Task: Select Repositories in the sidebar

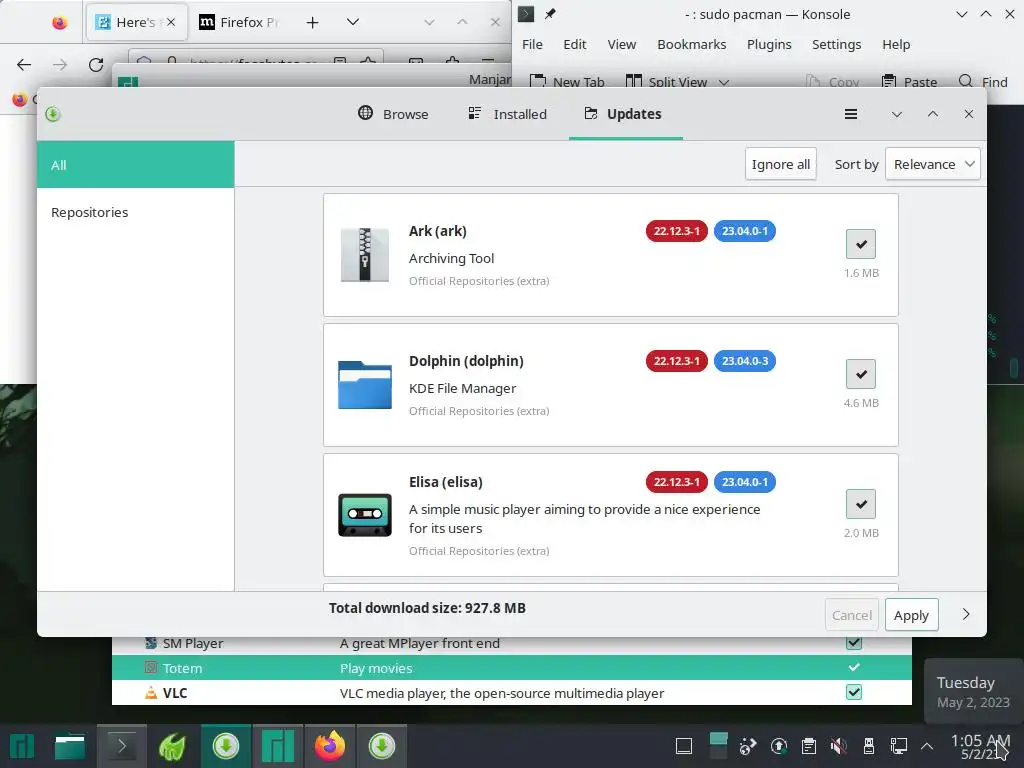Action: point(136,212)
